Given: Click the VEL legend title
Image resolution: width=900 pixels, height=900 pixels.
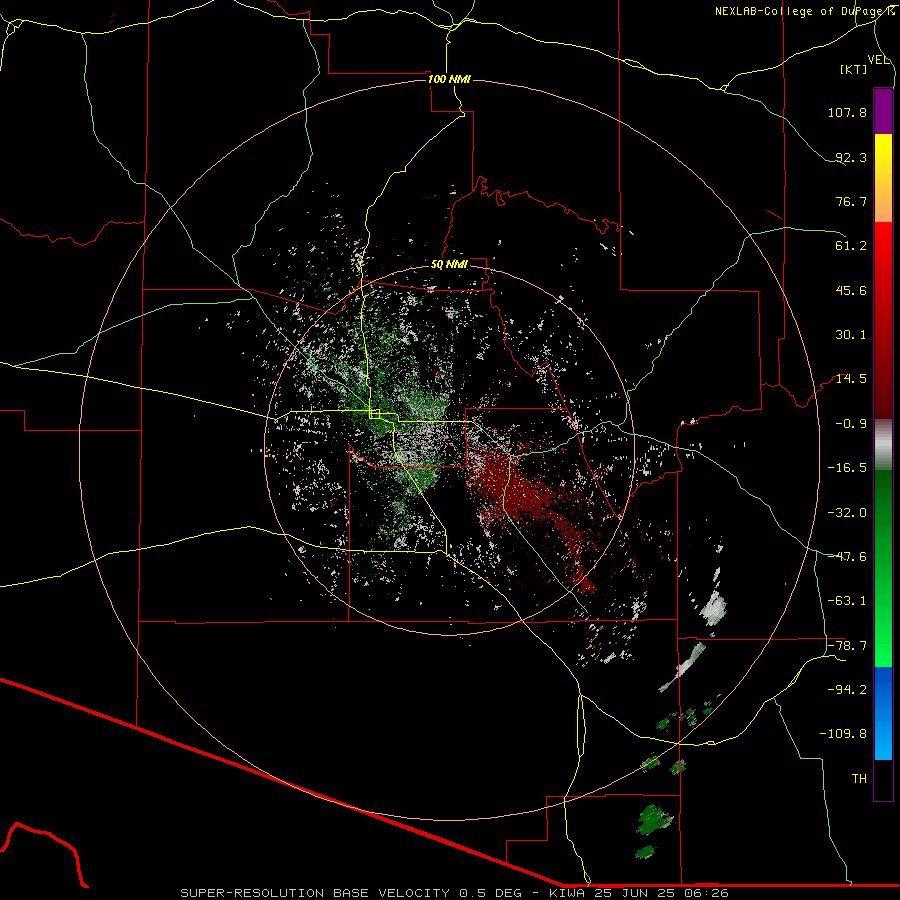Looking at the screenshot, I should [x=878, y=60].
